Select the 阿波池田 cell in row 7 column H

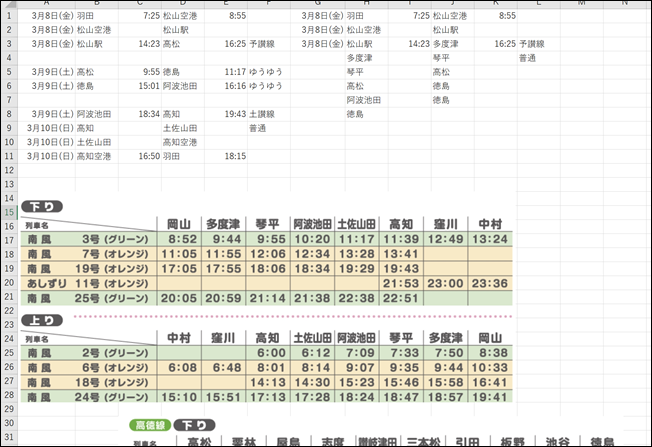coord(367,100)
